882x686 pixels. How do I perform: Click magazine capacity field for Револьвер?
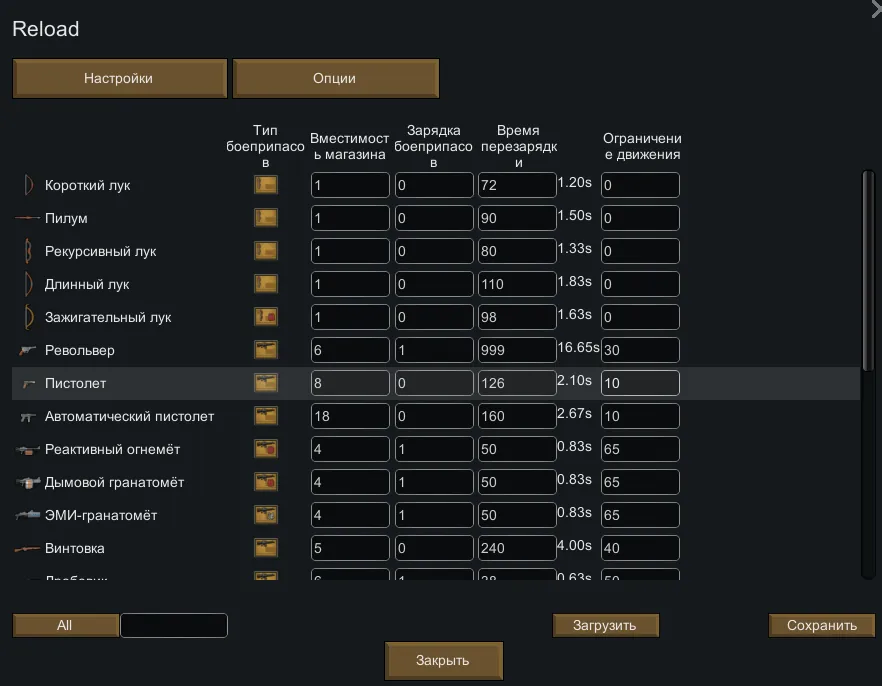point(350,351)
